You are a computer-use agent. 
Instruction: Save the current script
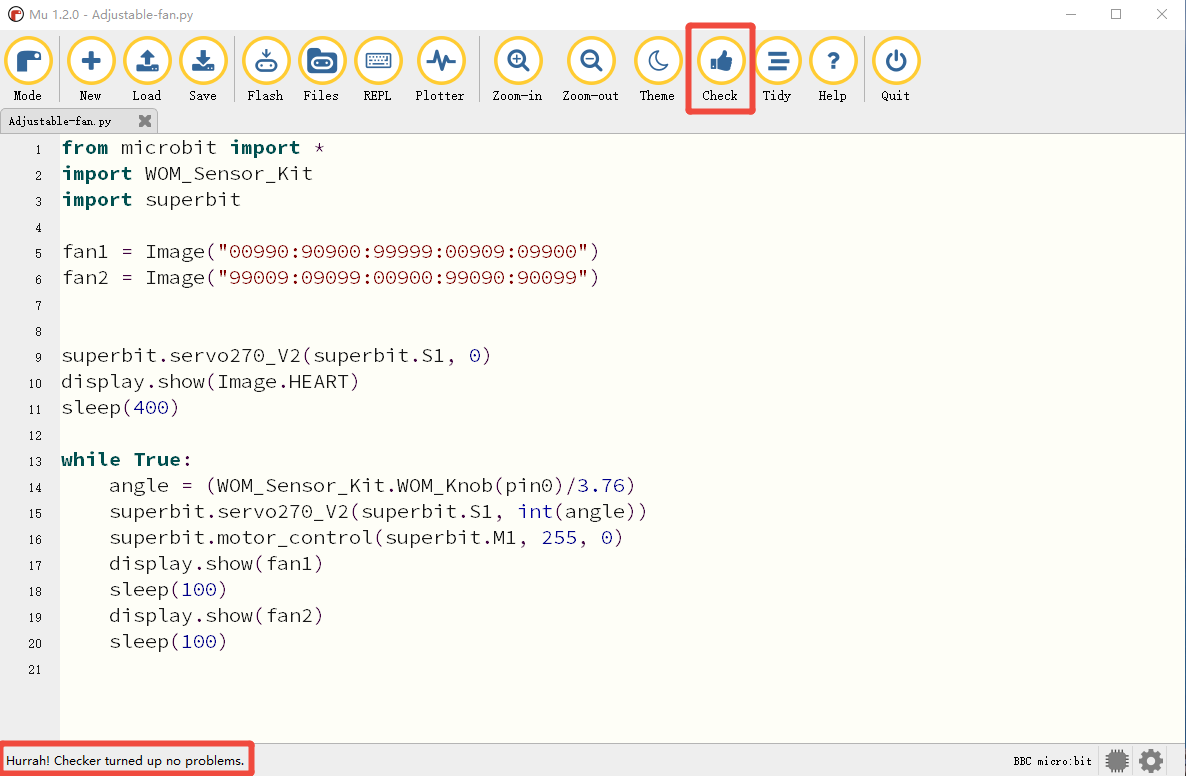203,70
